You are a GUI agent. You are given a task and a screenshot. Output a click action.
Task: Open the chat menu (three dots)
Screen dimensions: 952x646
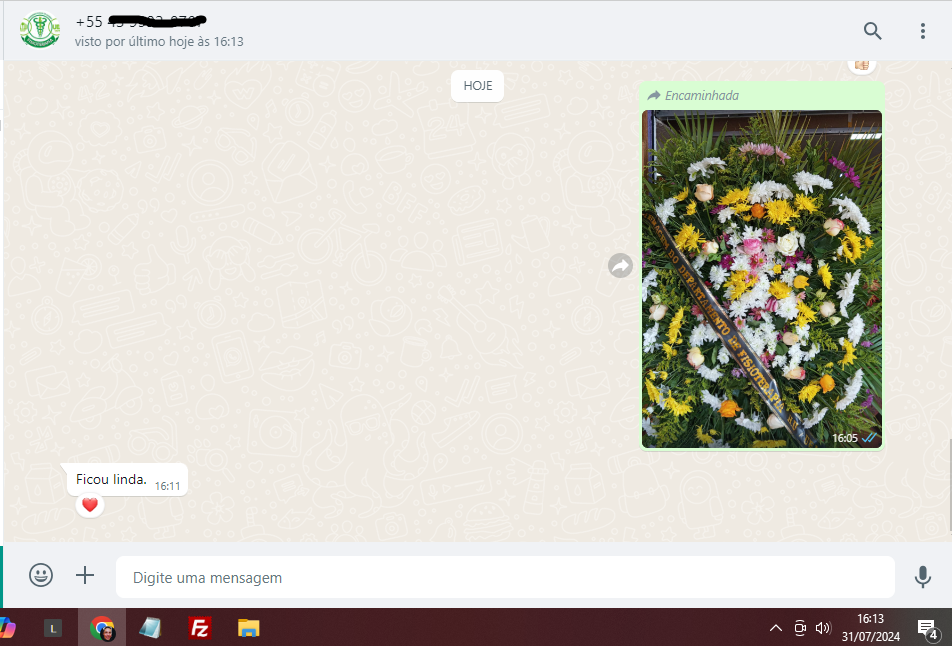click(x=922, y=31)
